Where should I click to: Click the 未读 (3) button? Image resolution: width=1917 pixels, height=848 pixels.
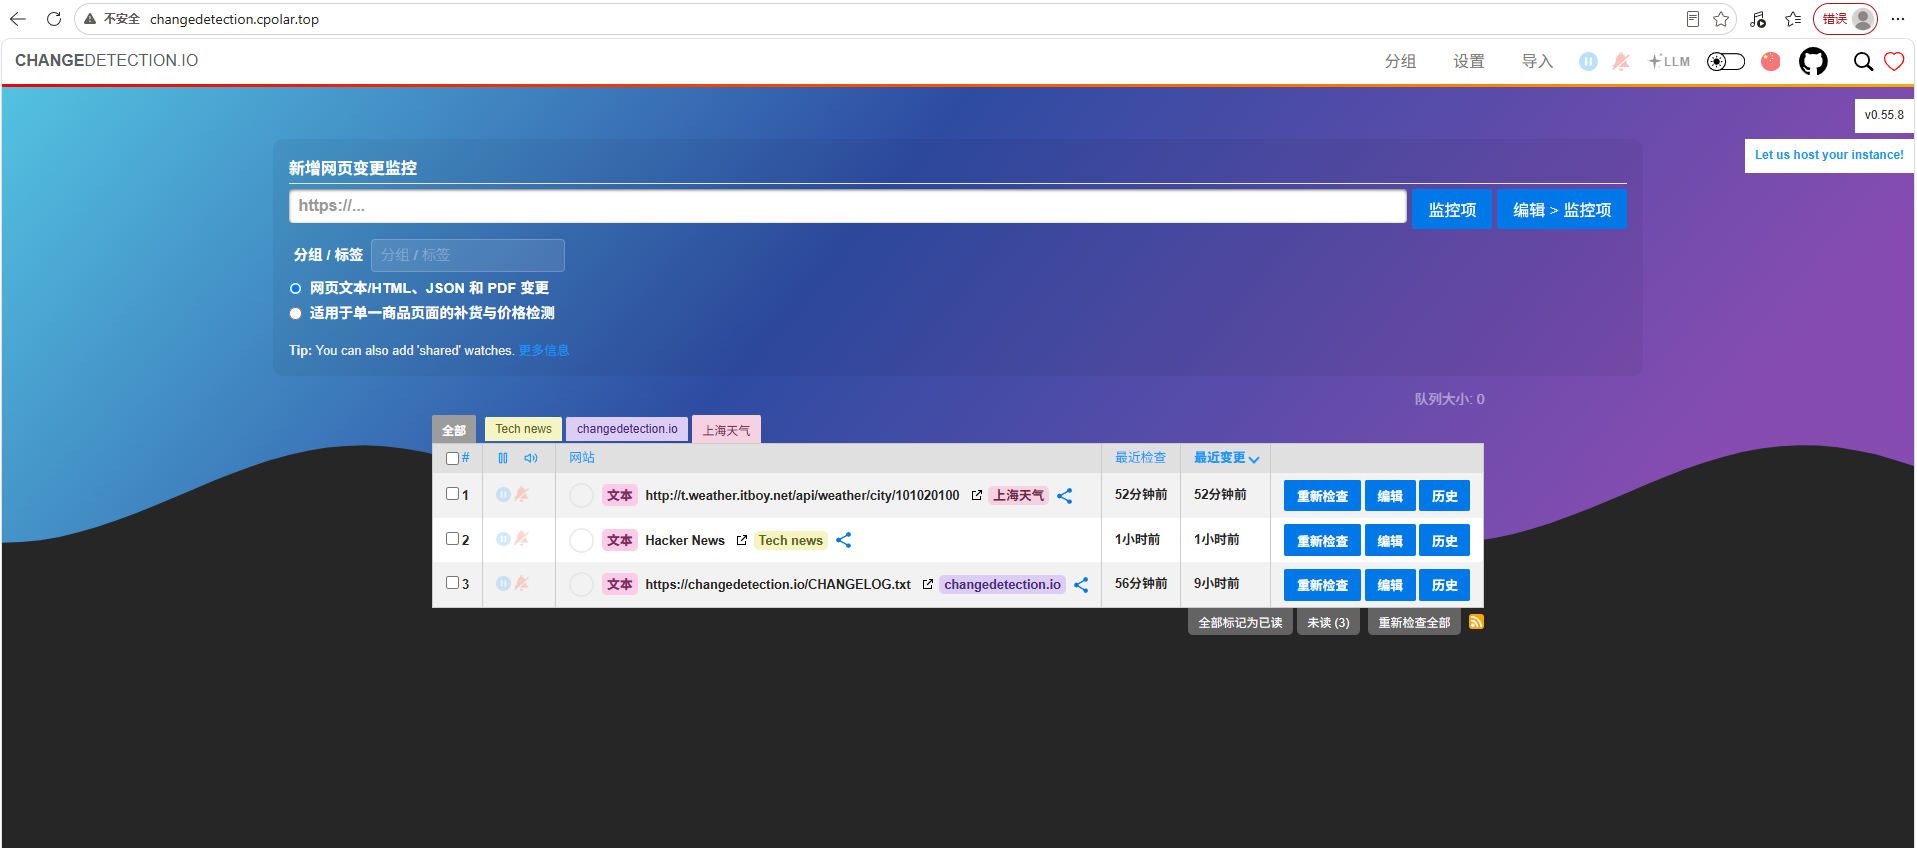tap(1328, 623)
